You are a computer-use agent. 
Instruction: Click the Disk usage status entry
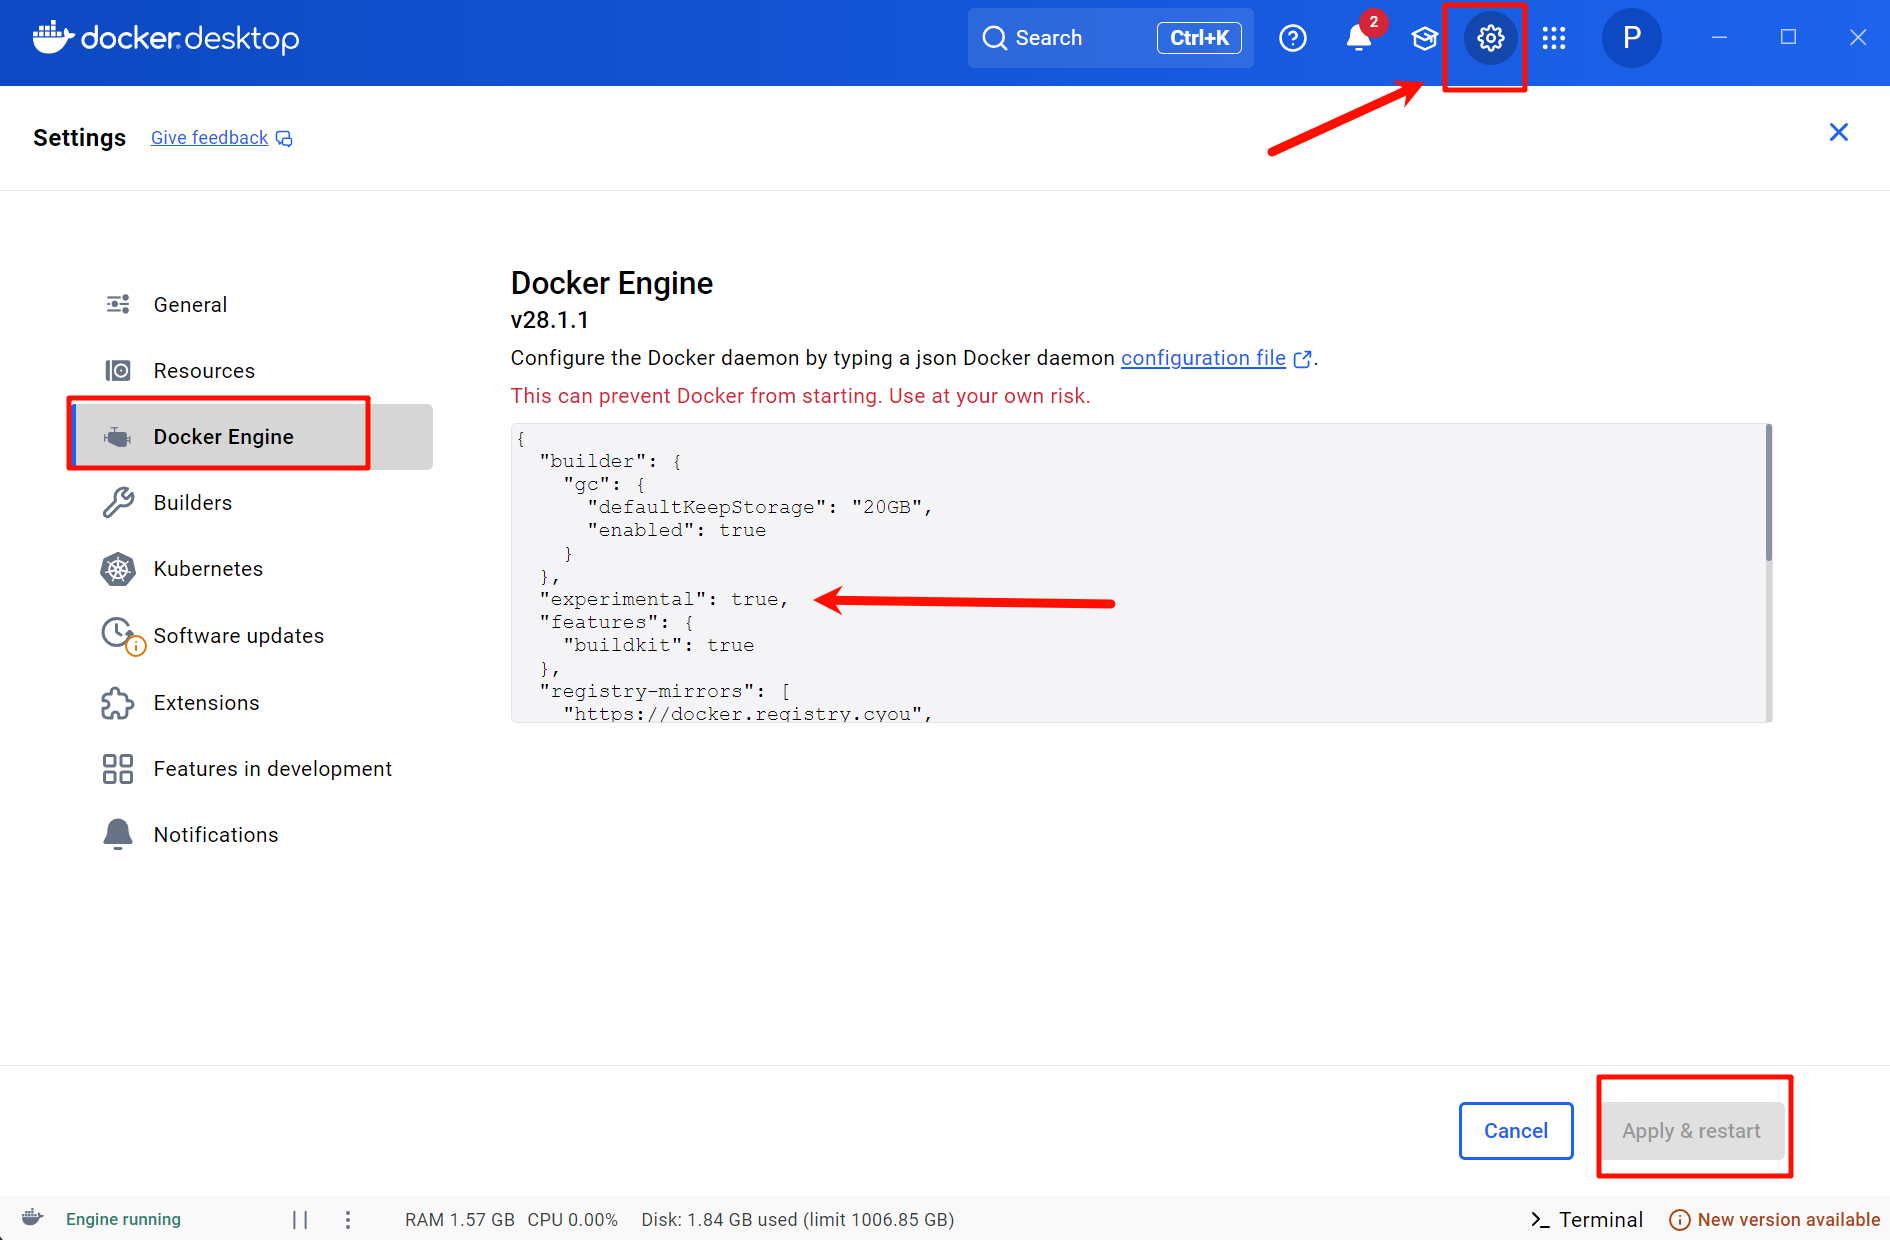click(798, 1220)
